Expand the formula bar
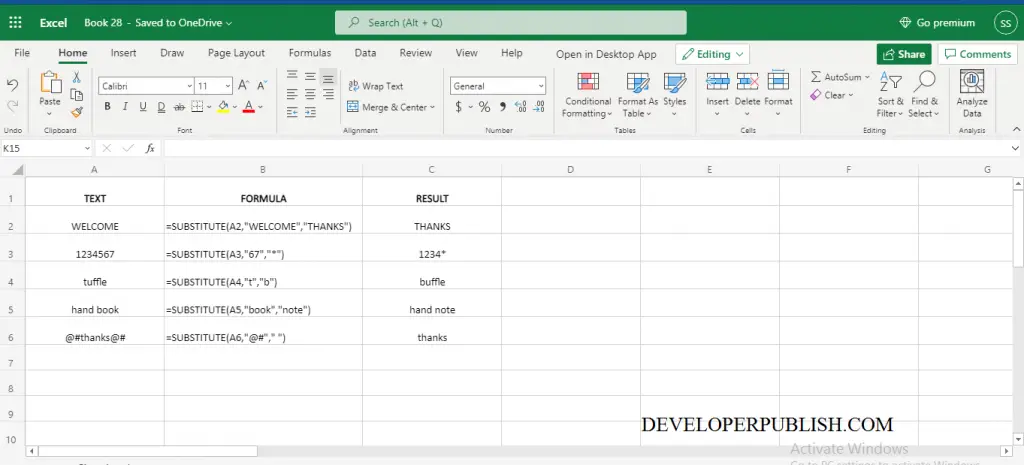Image resolution: width=1024 pixels, height=465 pixels. pos(1015,148)
